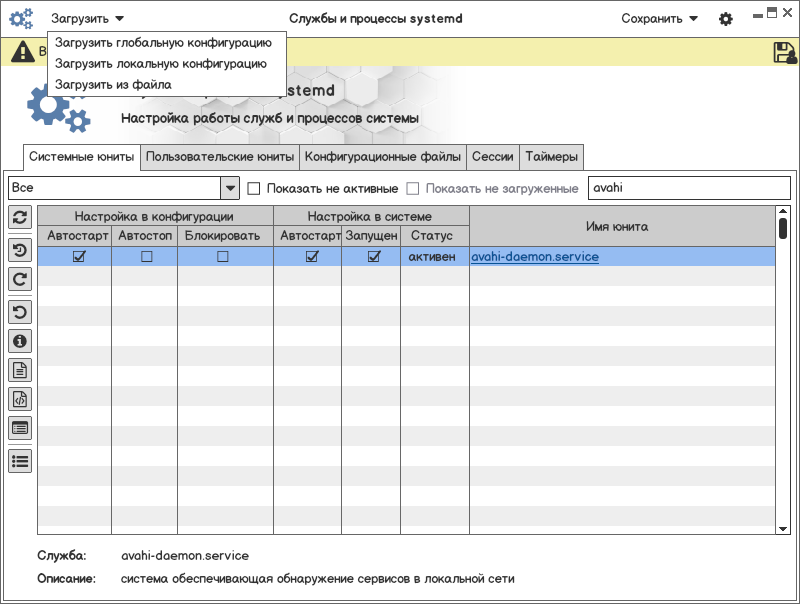Click the history clock-arrow icon in sidebar

point(20,250)
